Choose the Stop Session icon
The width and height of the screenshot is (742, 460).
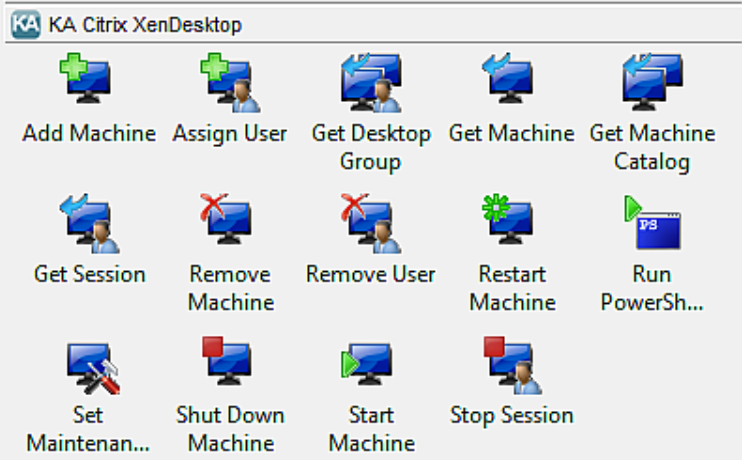point(513,365)
